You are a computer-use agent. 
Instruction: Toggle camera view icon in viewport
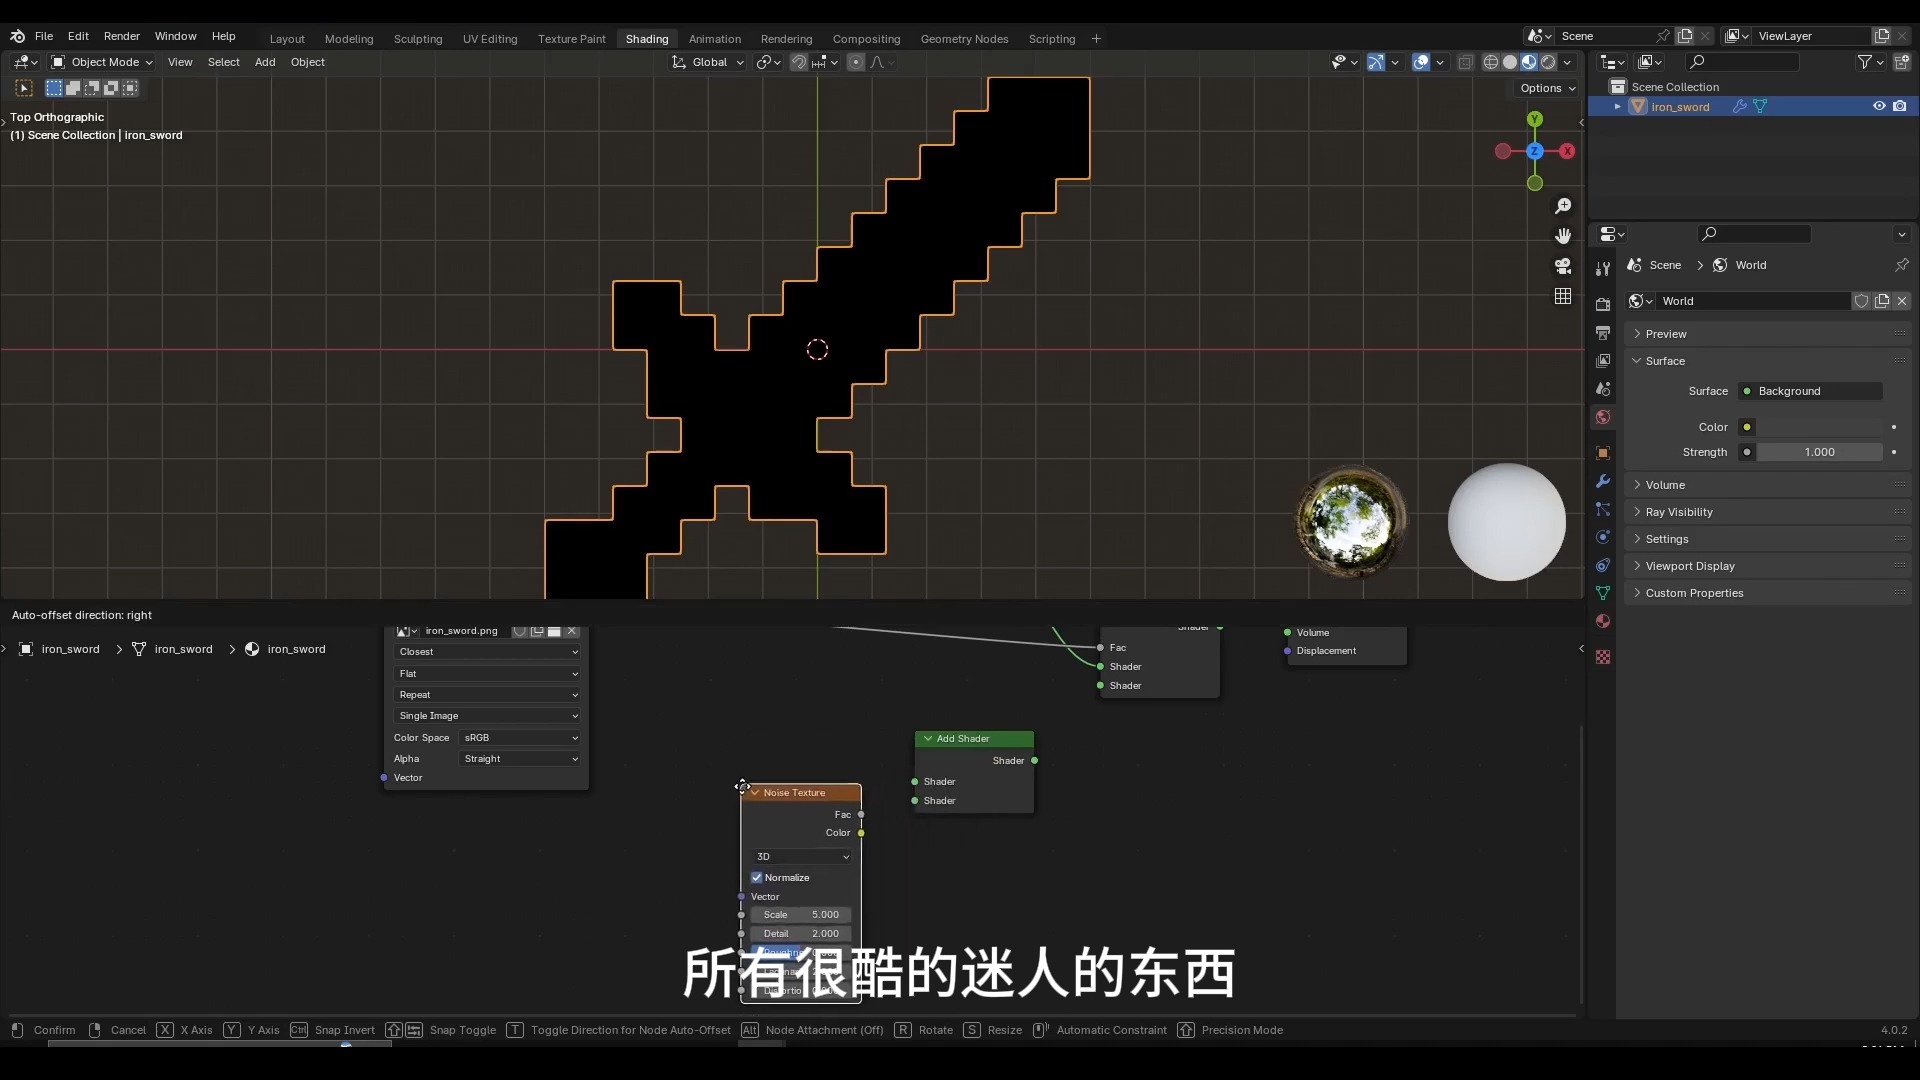(x=1563, y=266)
